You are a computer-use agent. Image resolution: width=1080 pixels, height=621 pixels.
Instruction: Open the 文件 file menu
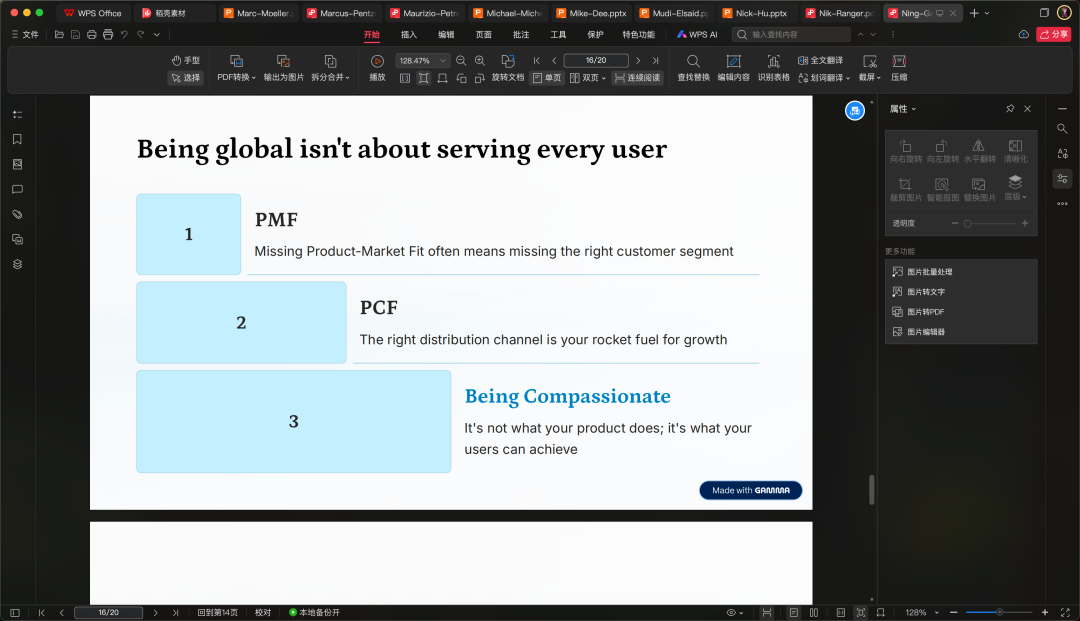click(x=25, y=34)
